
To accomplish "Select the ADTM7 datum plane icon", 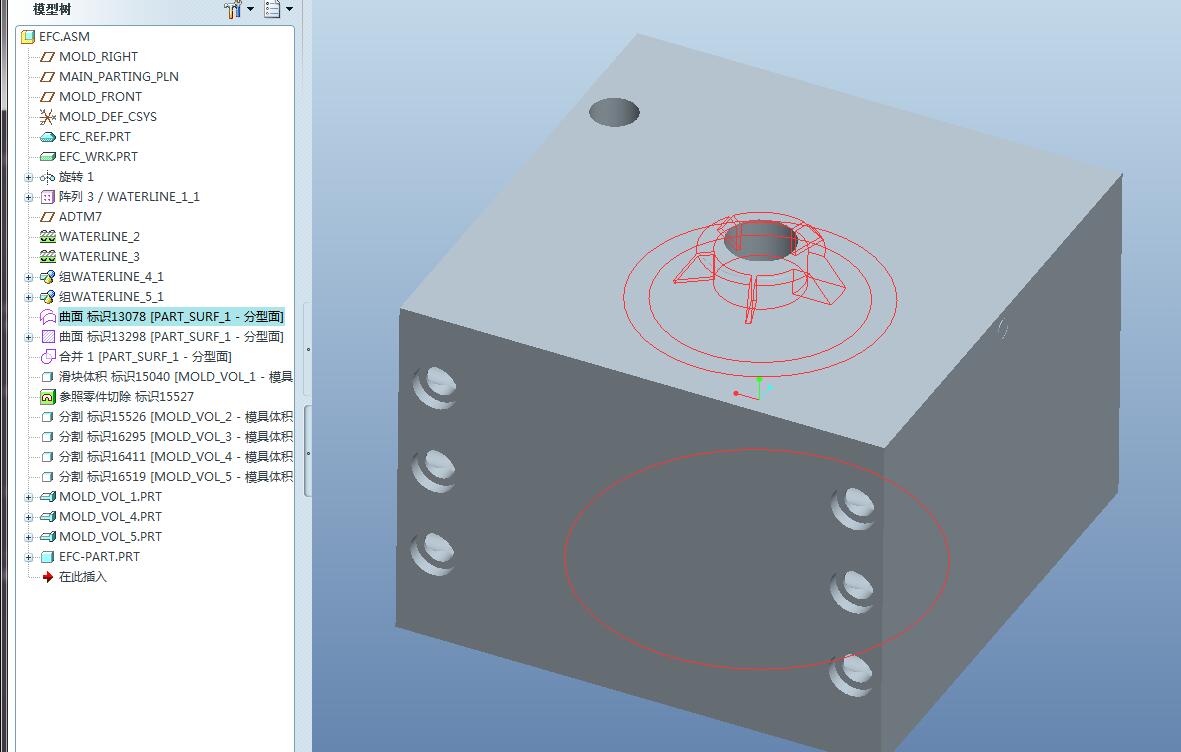I will click(47, 217).
